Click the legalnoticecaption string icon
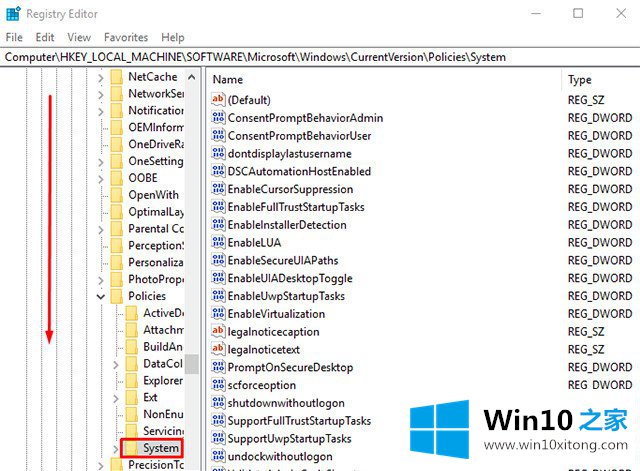The width and height of the screenshot is (640, 471). tap(218, 331)
